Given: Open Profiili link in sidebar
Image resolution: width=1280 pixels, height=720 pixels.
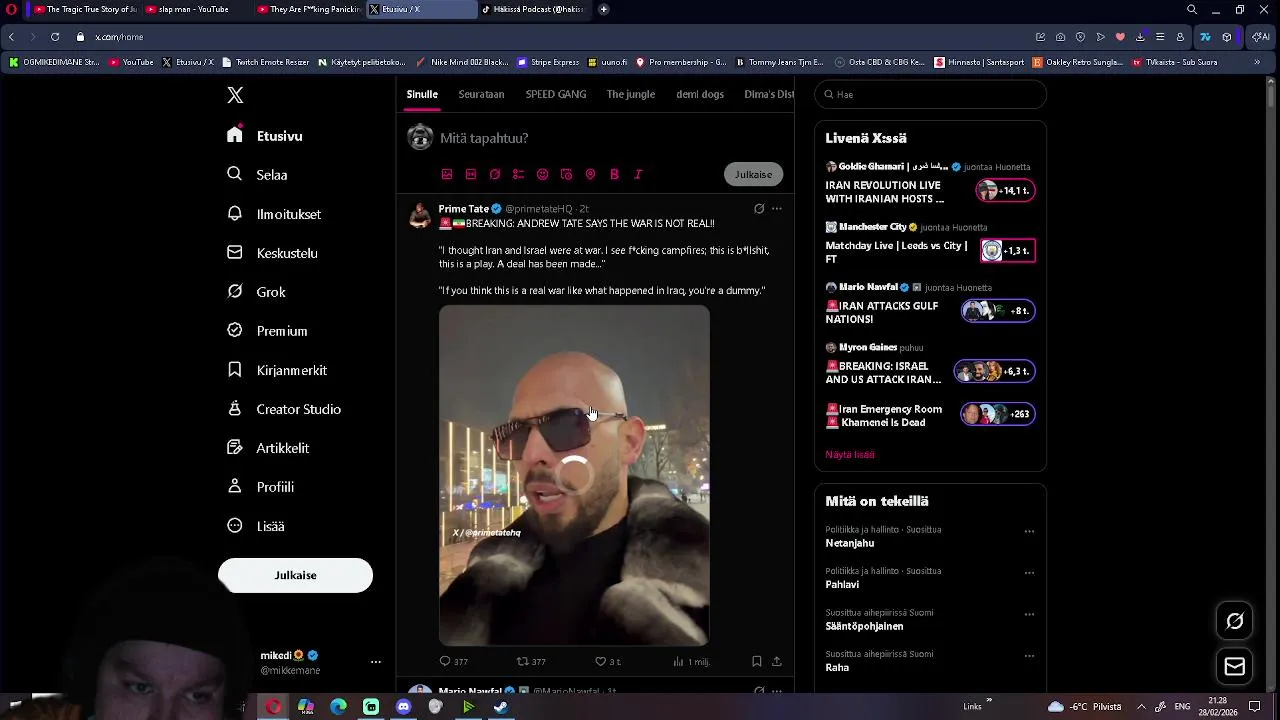Looking at the screenshot, I should (x=260, y=487).
